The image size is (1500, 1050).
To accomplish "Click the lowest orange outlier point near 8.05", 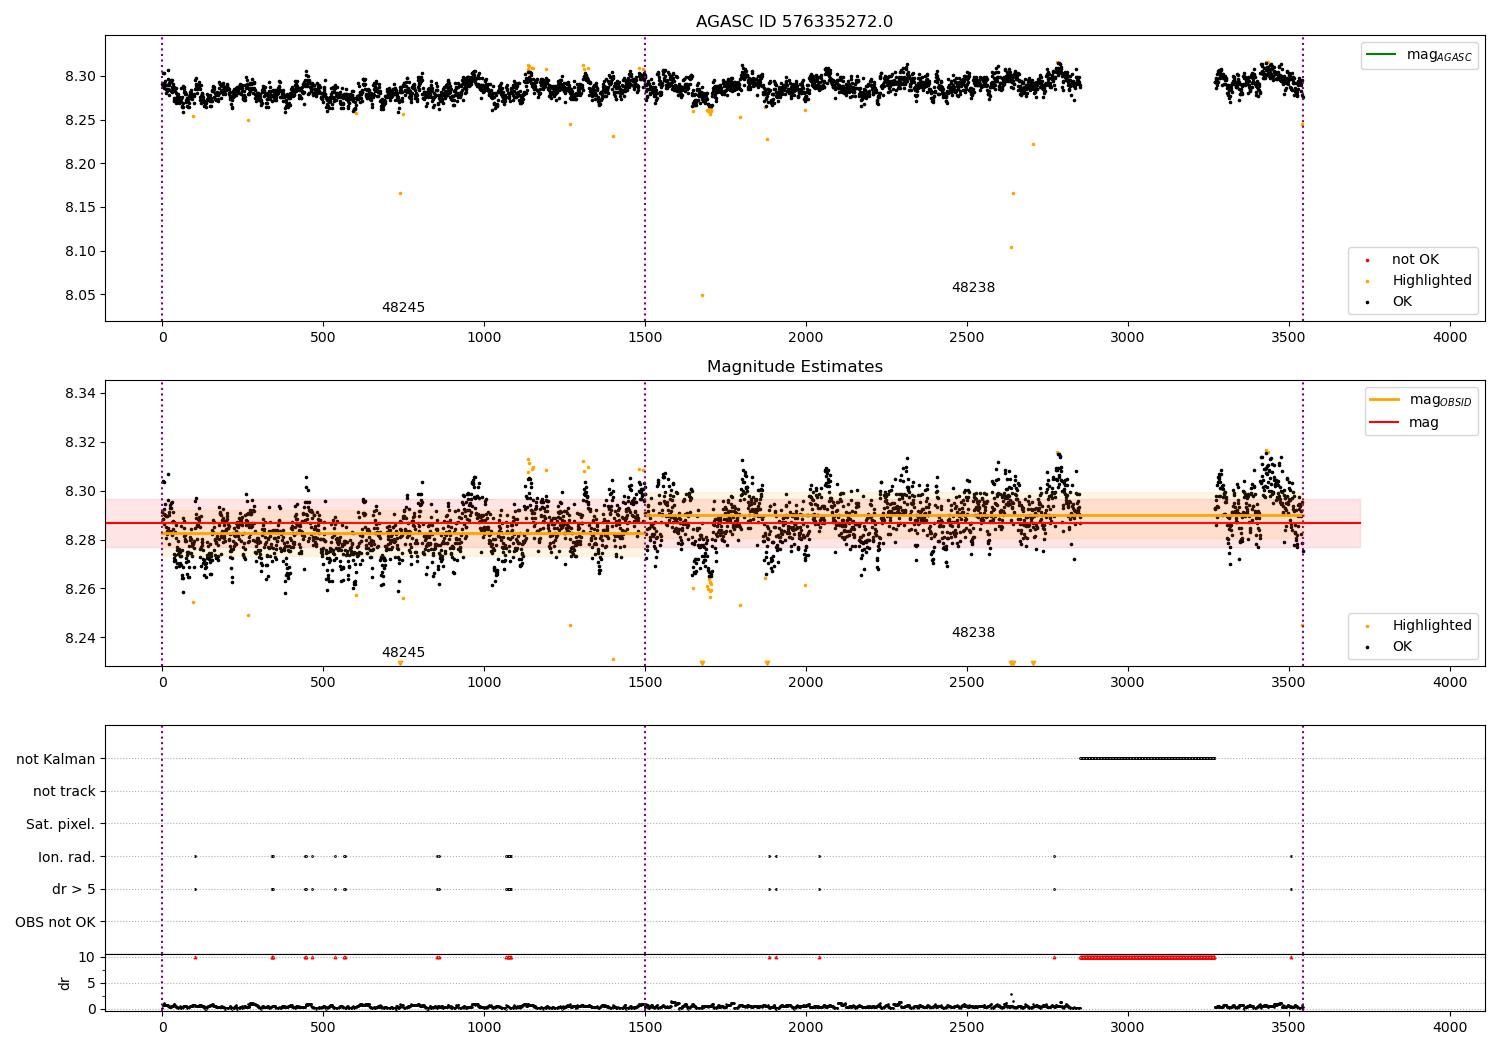I will [x=702, y=295].
